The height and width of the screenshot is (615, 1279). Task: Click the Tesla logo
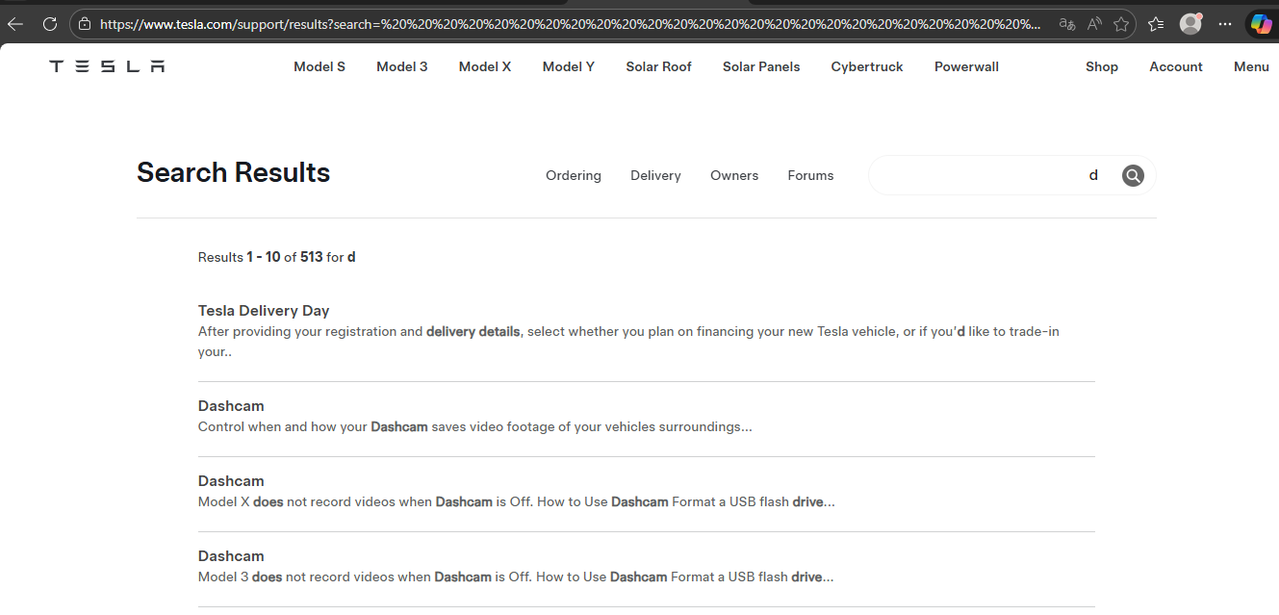click(107, 66)
